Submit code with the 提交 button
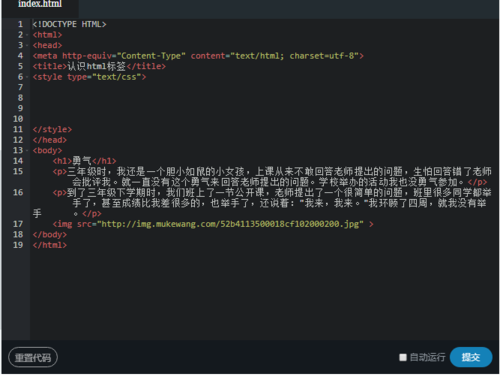The width and height of the screenshot is (500, 377). click(471, 357)
